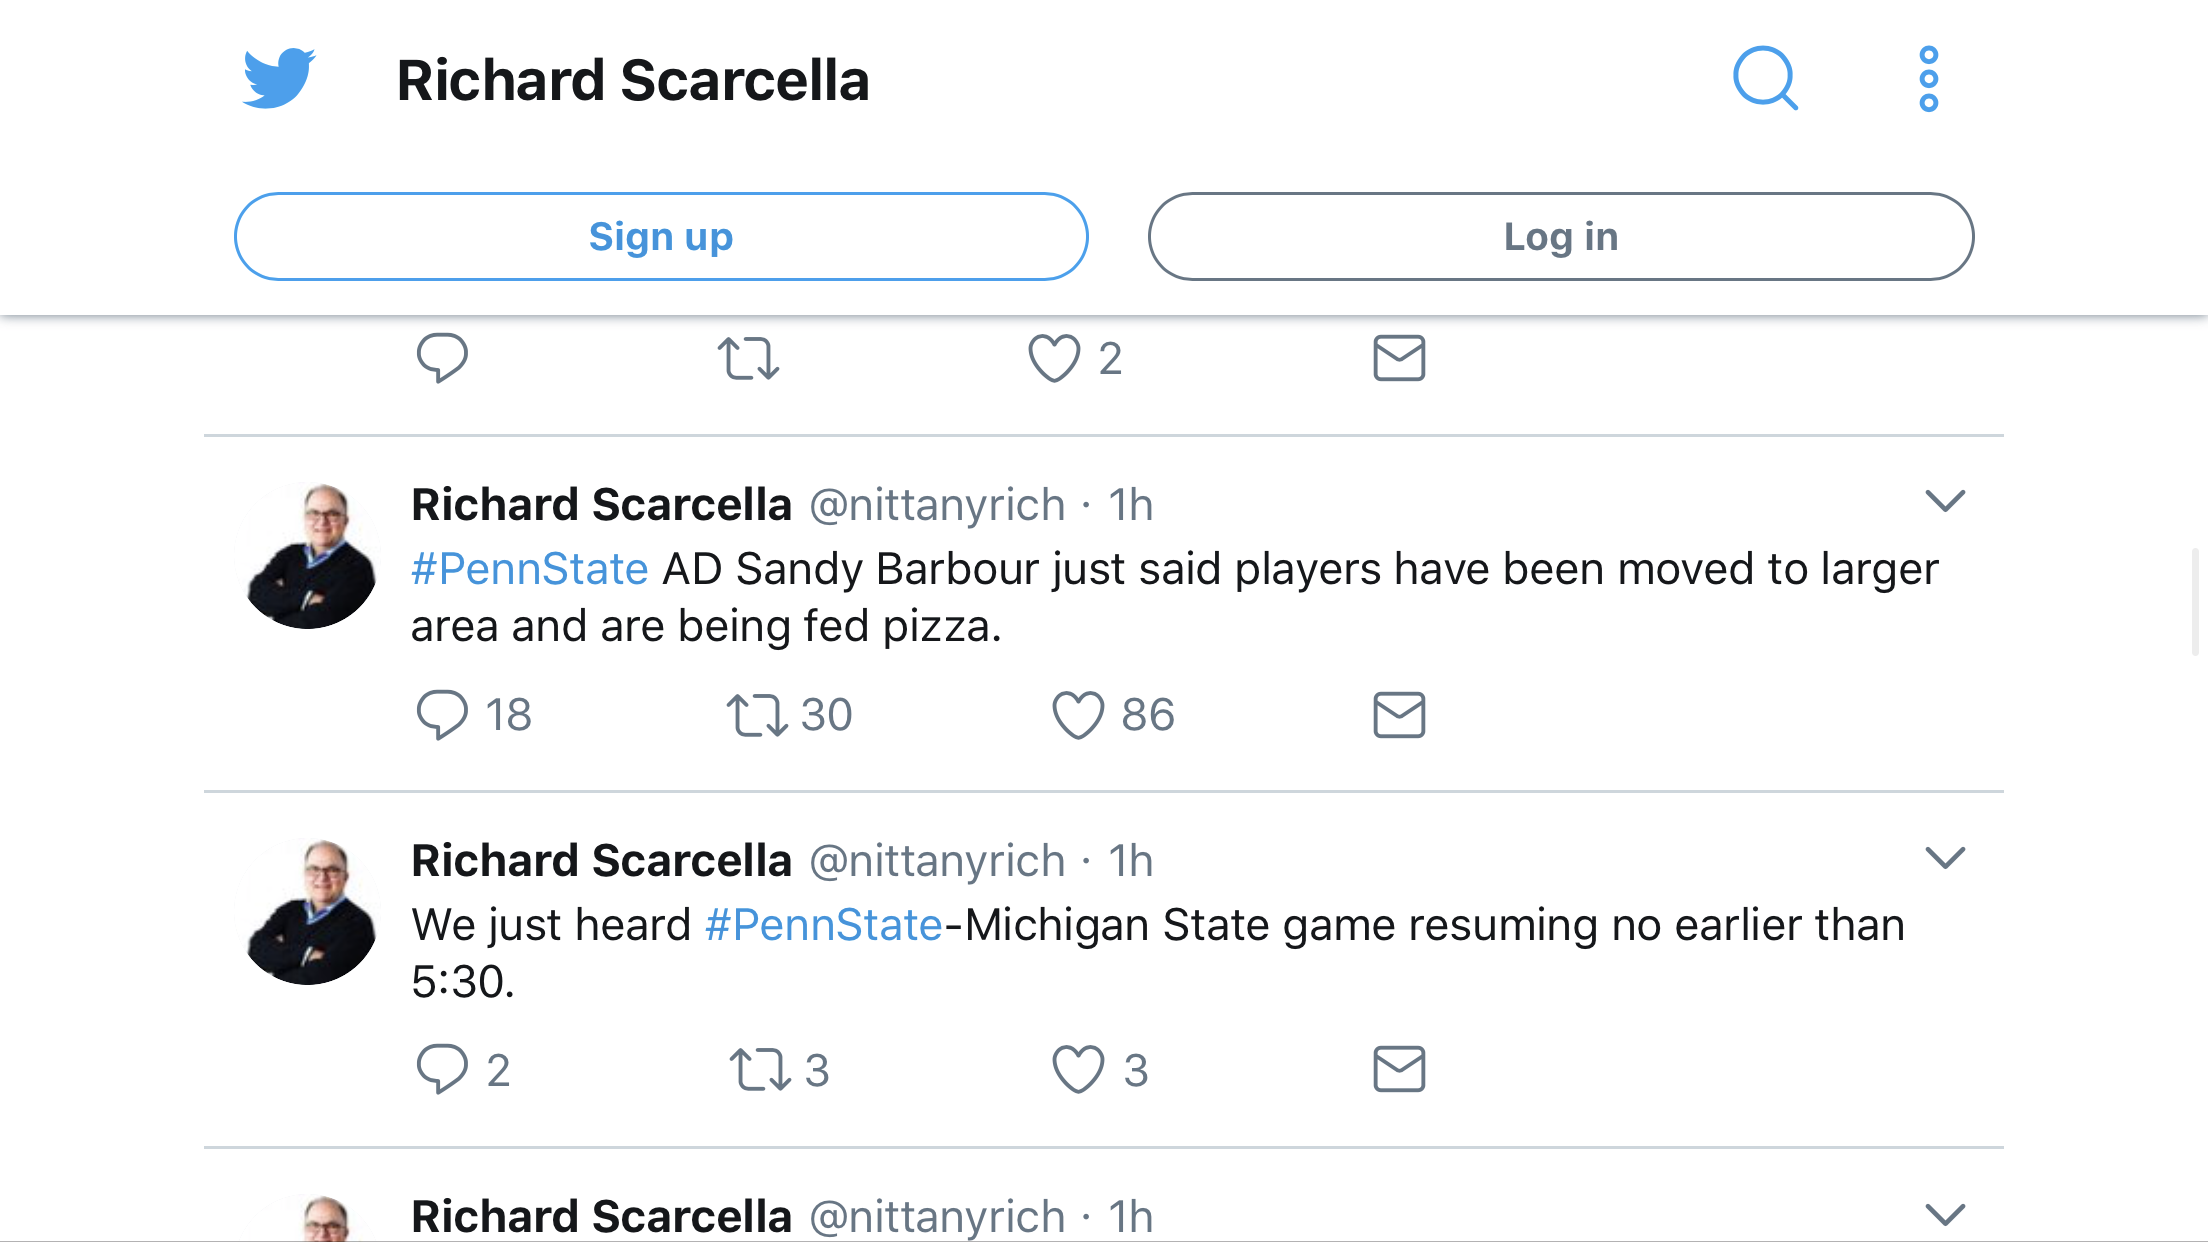Click the Twitter bird logo
2208x1242 pixels.
click(x=279, y=78)
